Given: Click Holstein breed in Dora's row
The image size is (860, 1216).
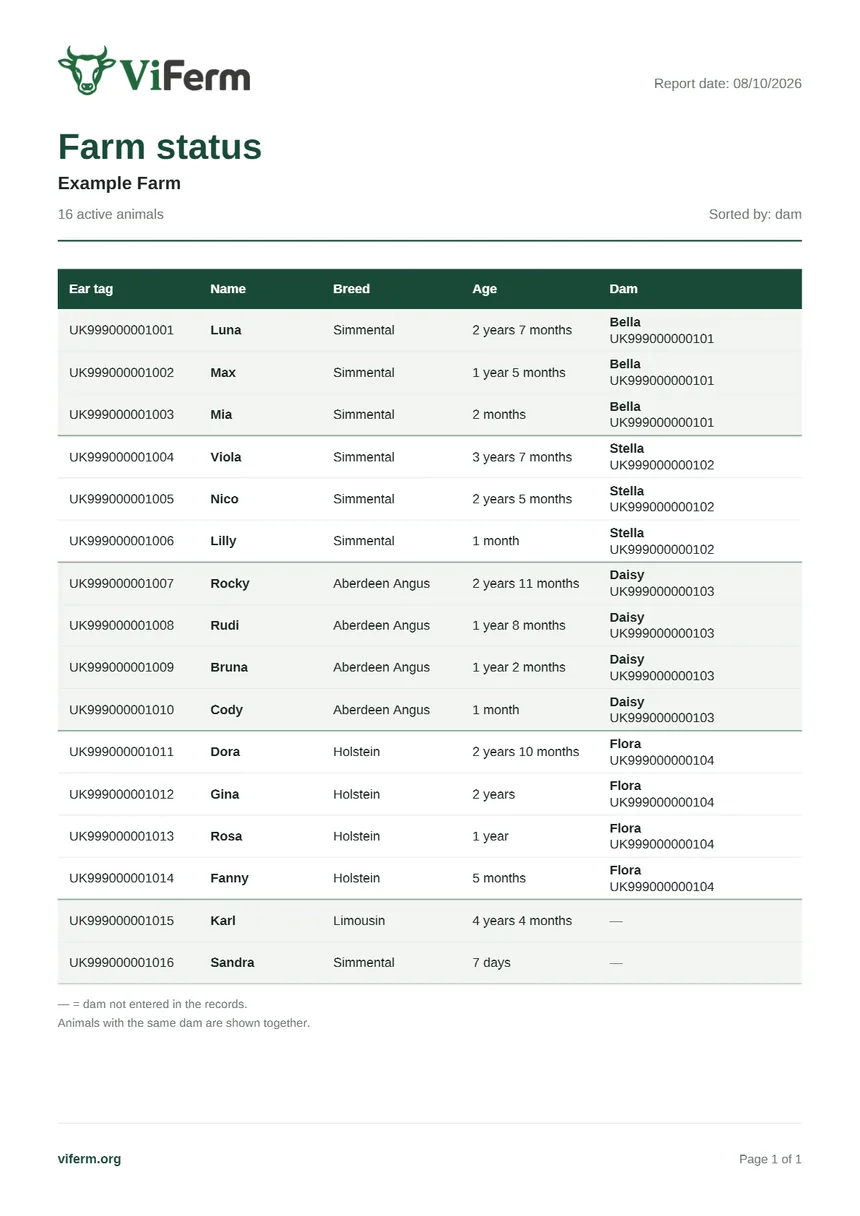Looking at the screenshot, I should (x=356, y=752).
